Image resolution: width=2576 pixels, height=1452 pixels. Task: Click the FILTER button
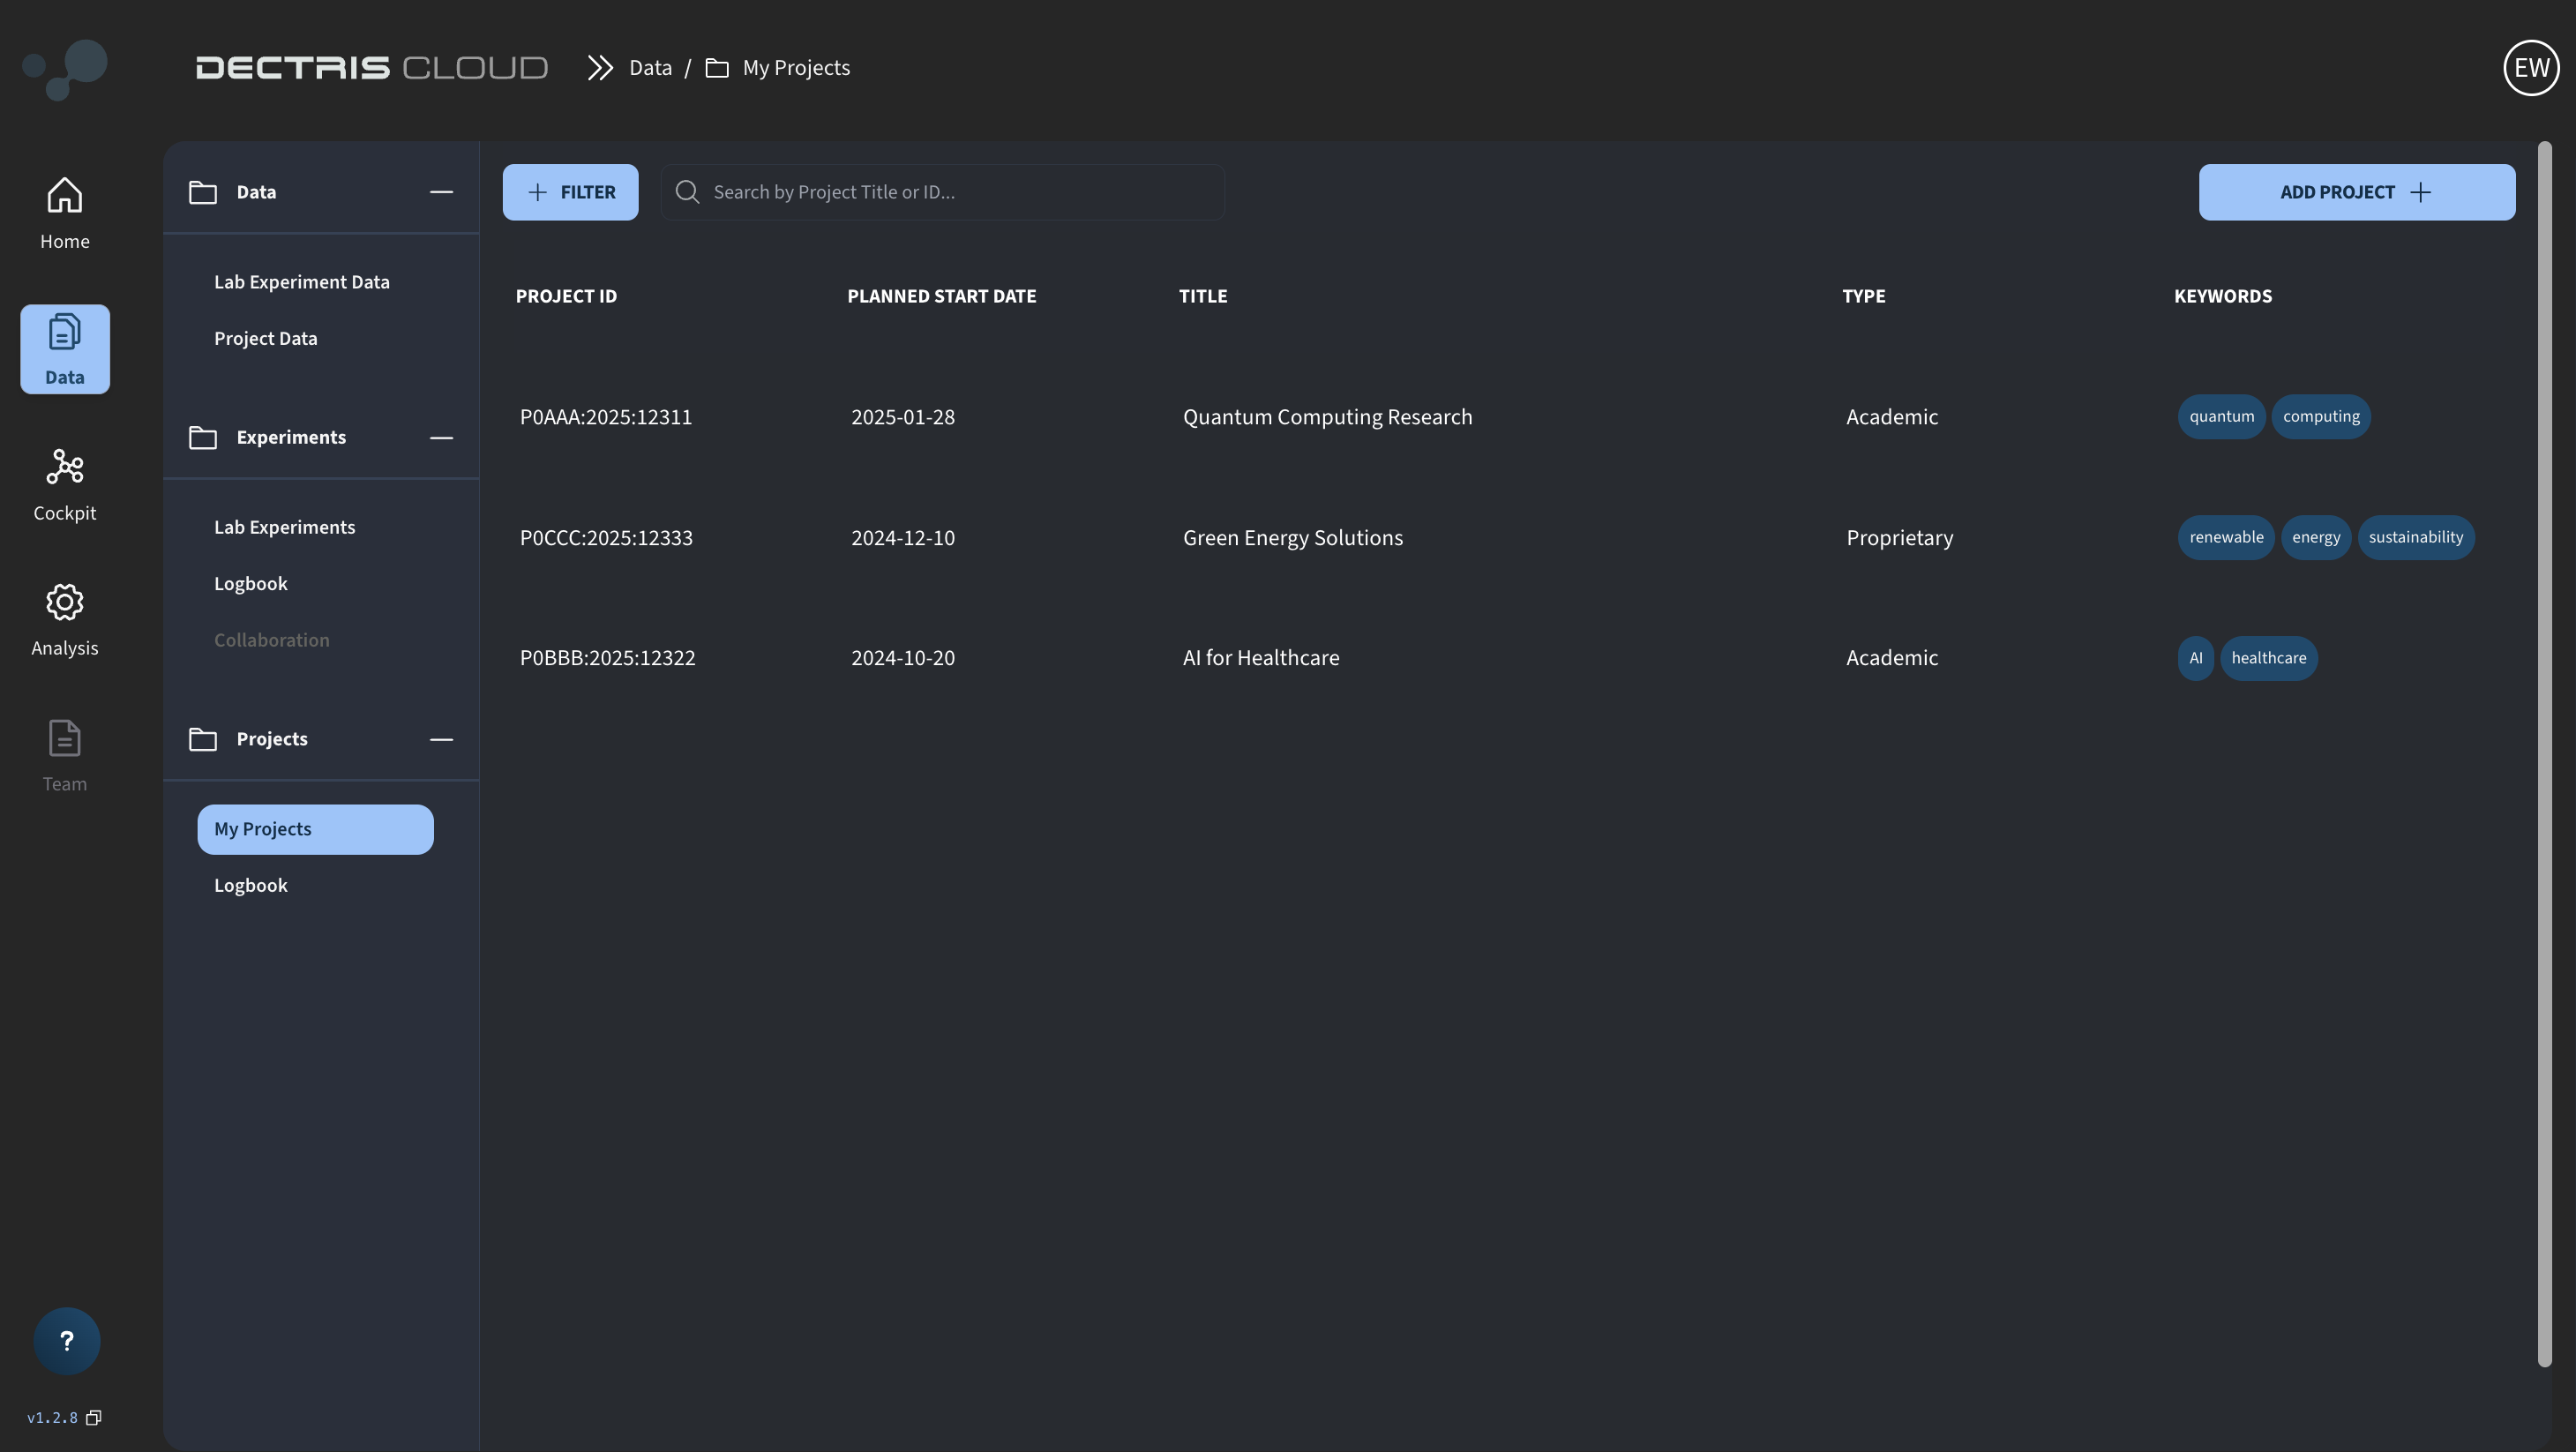(570, 192)
